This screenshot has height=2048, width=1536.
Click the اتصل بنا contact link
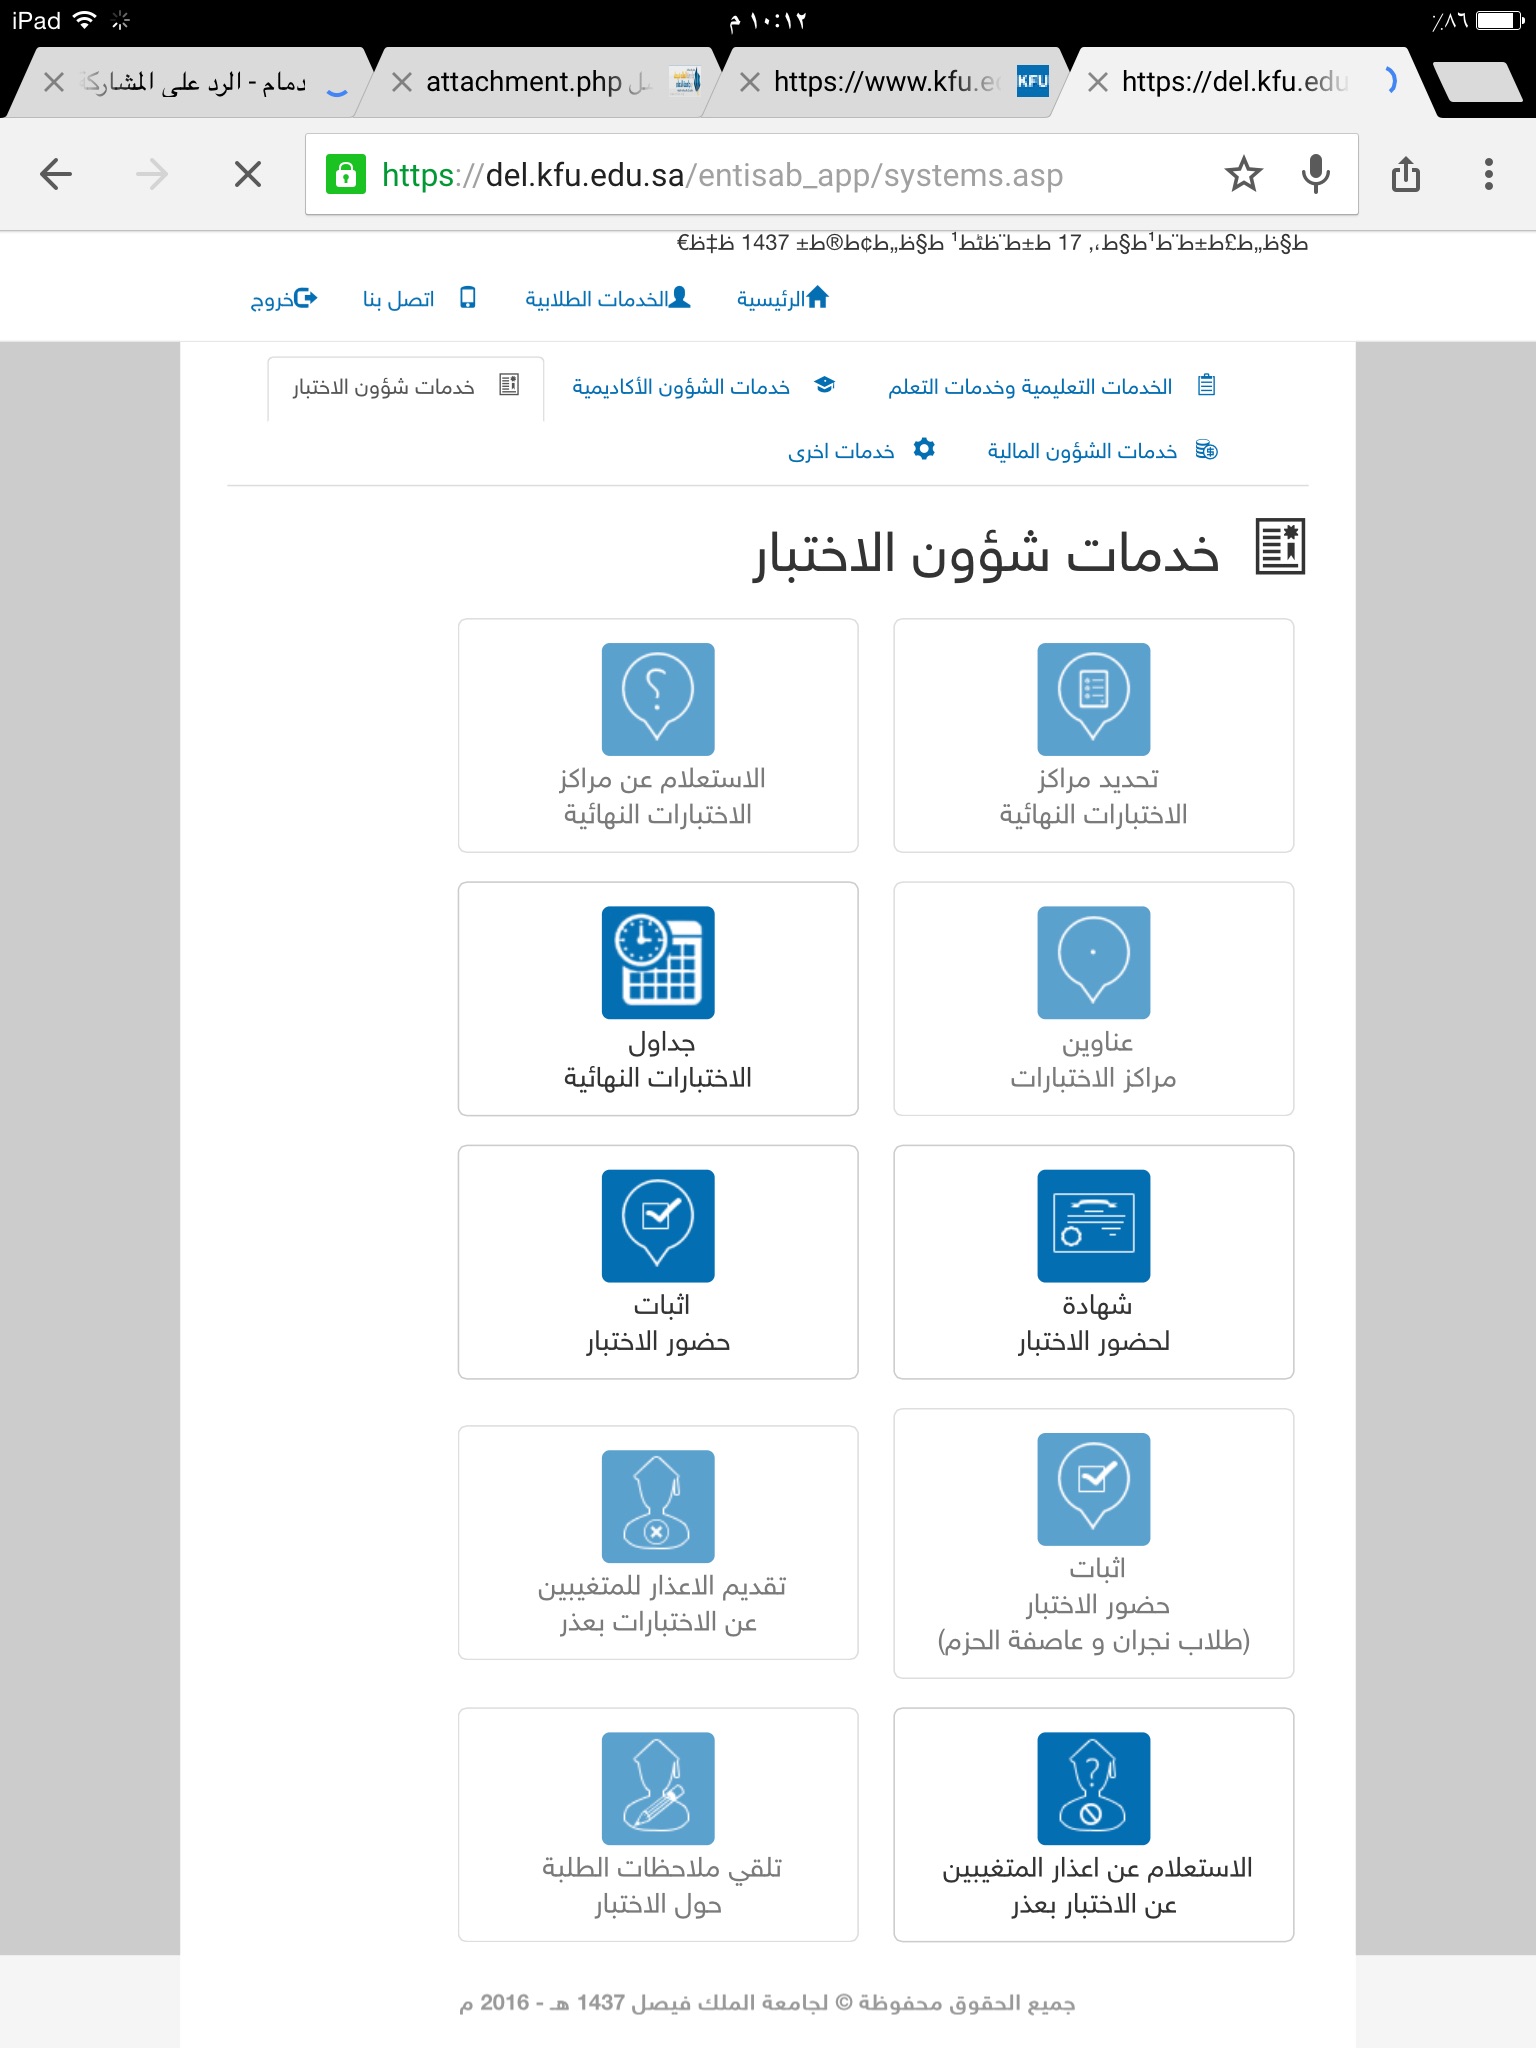click(x=419, y=298)
